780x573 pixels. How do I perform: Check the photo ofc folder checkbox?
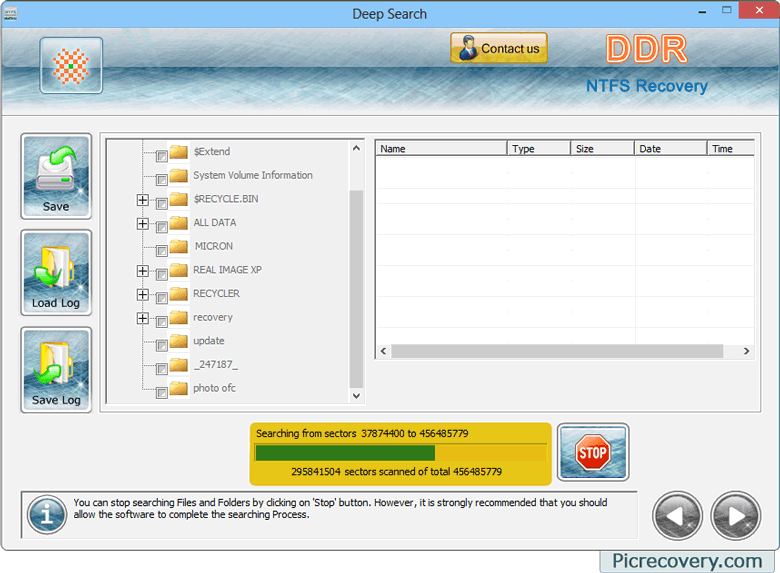coord(161,392)
